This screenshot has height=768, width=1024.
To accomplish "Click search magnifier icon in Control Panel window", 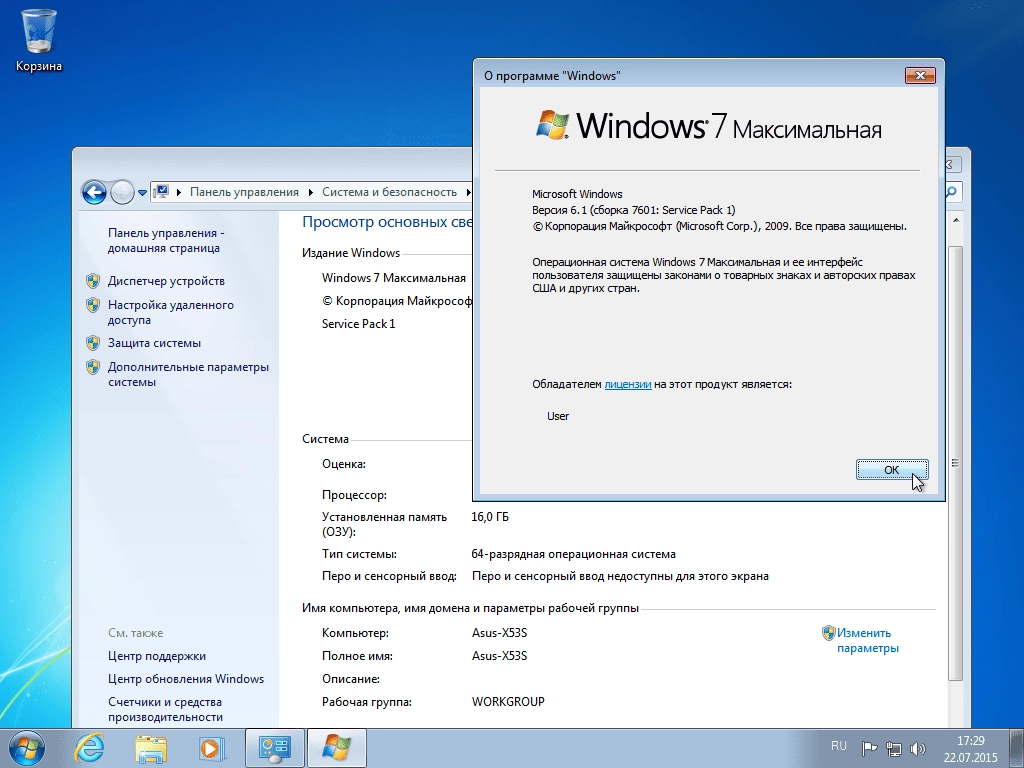I will click(952, 191).
